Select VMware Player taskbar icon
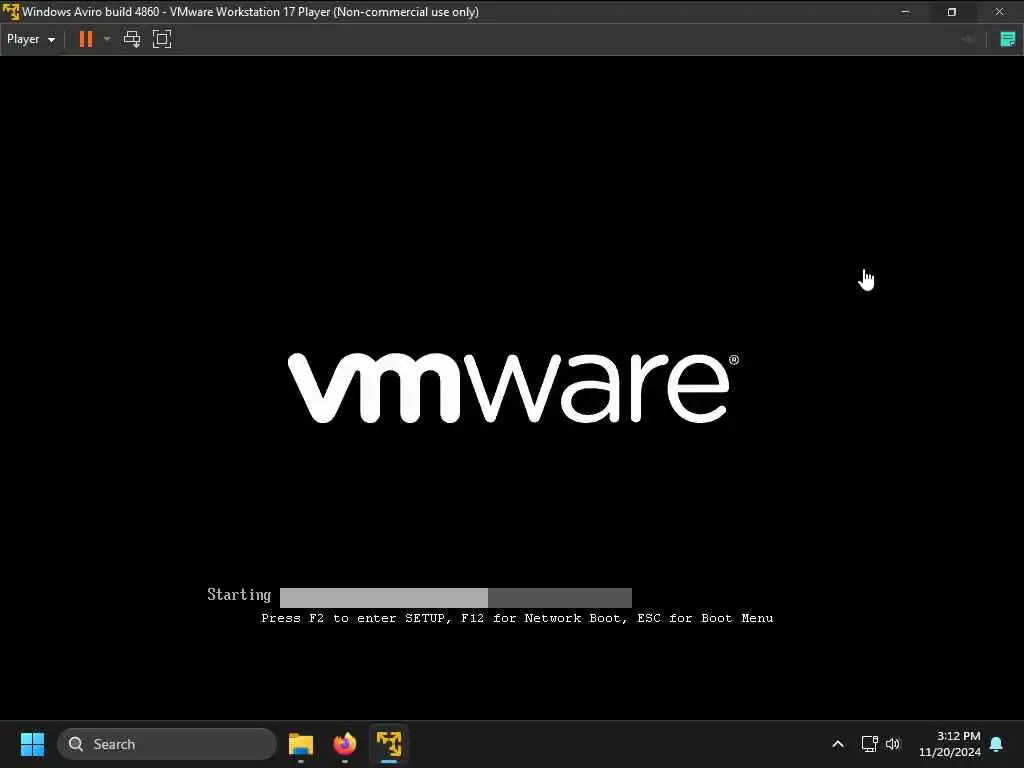 pyautogui.click(x=389, y=744)
